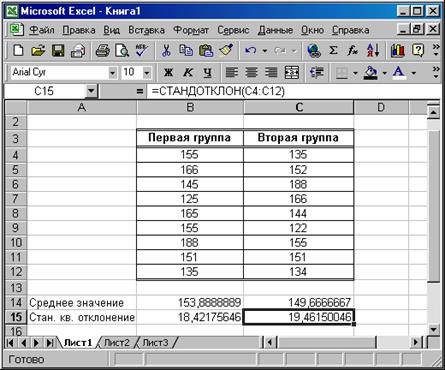Select cell with value 153,8888889

190,302
